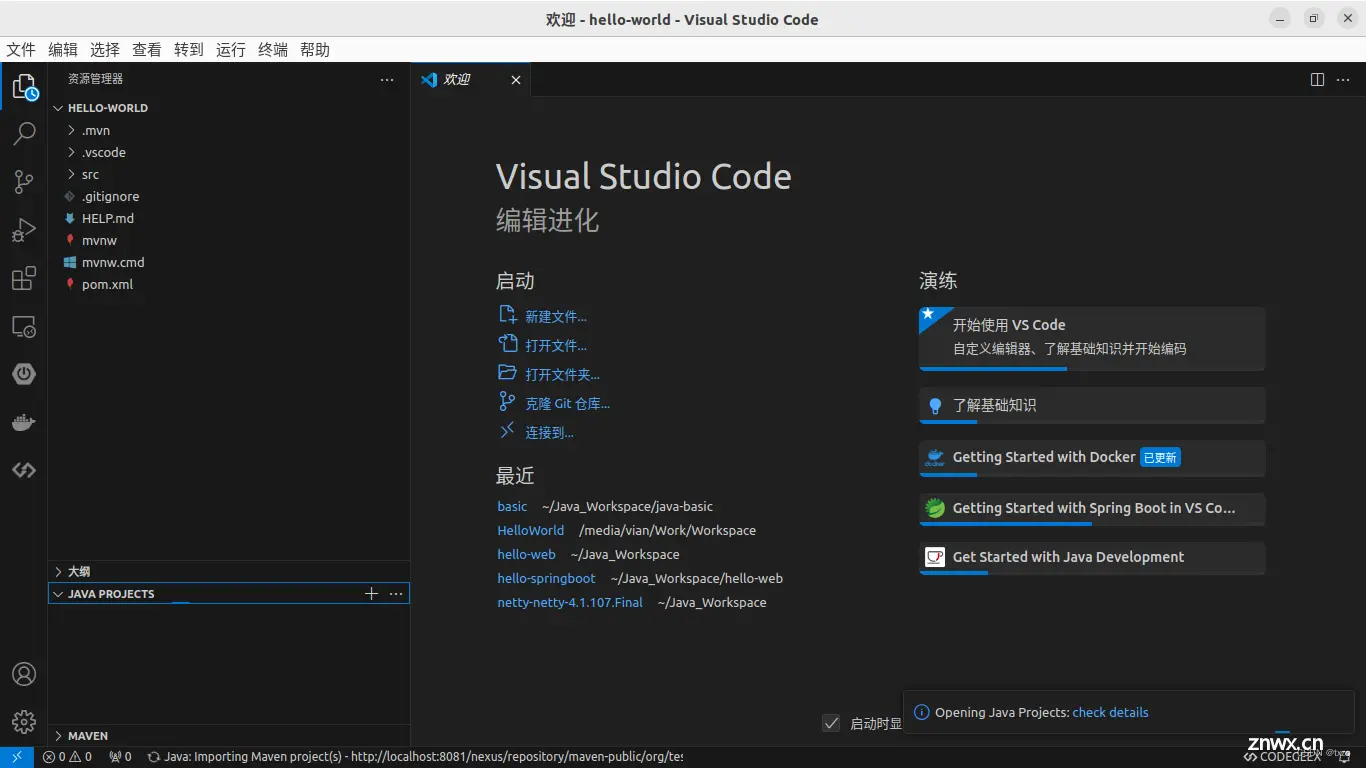Open Getting Started with Spring Boot walkthrough

tap(1092, 509)
